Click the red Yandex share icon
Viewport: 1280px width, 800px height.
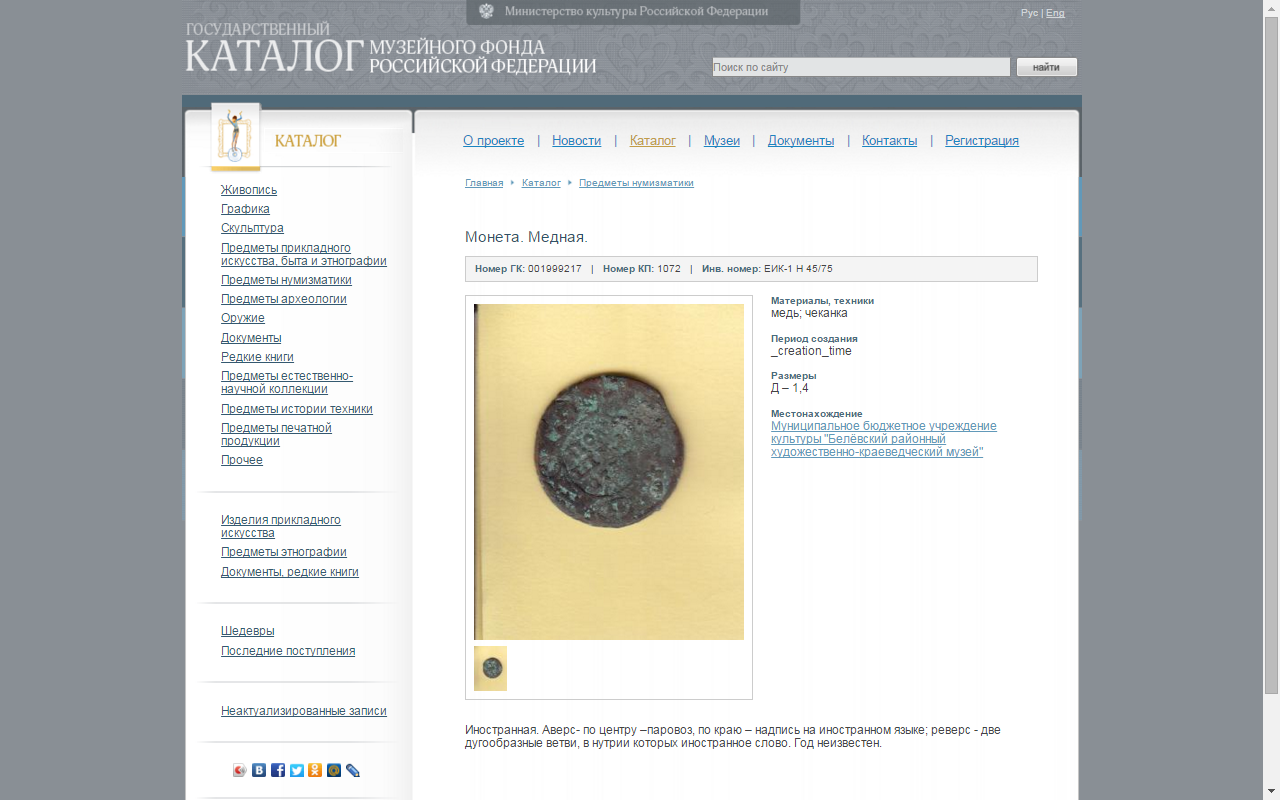point(240,770)
